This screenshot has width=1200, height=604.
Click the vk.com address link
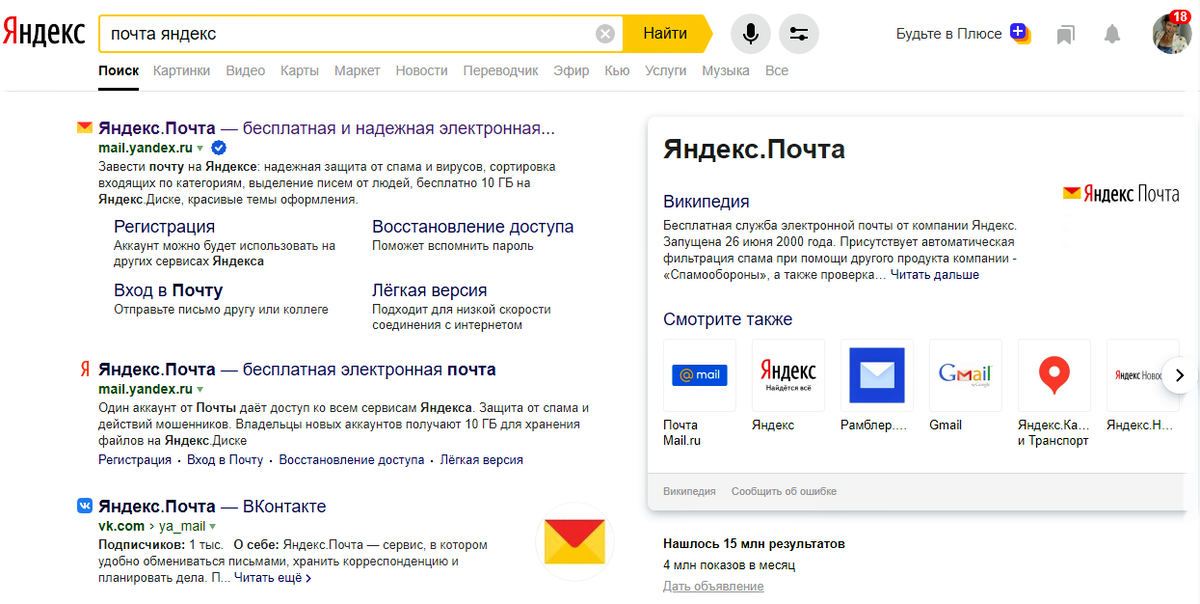point(121,526)
